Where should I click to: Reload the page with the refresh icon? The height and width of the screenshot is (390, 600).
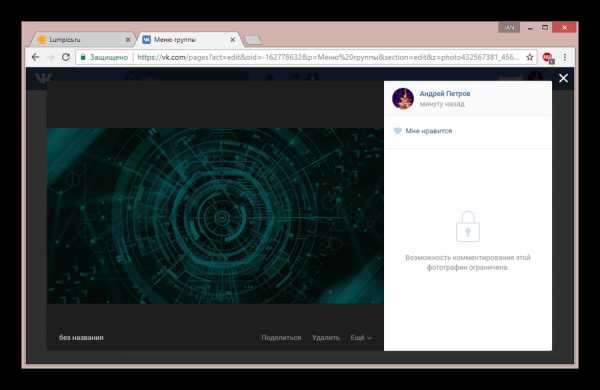point(66,57)
